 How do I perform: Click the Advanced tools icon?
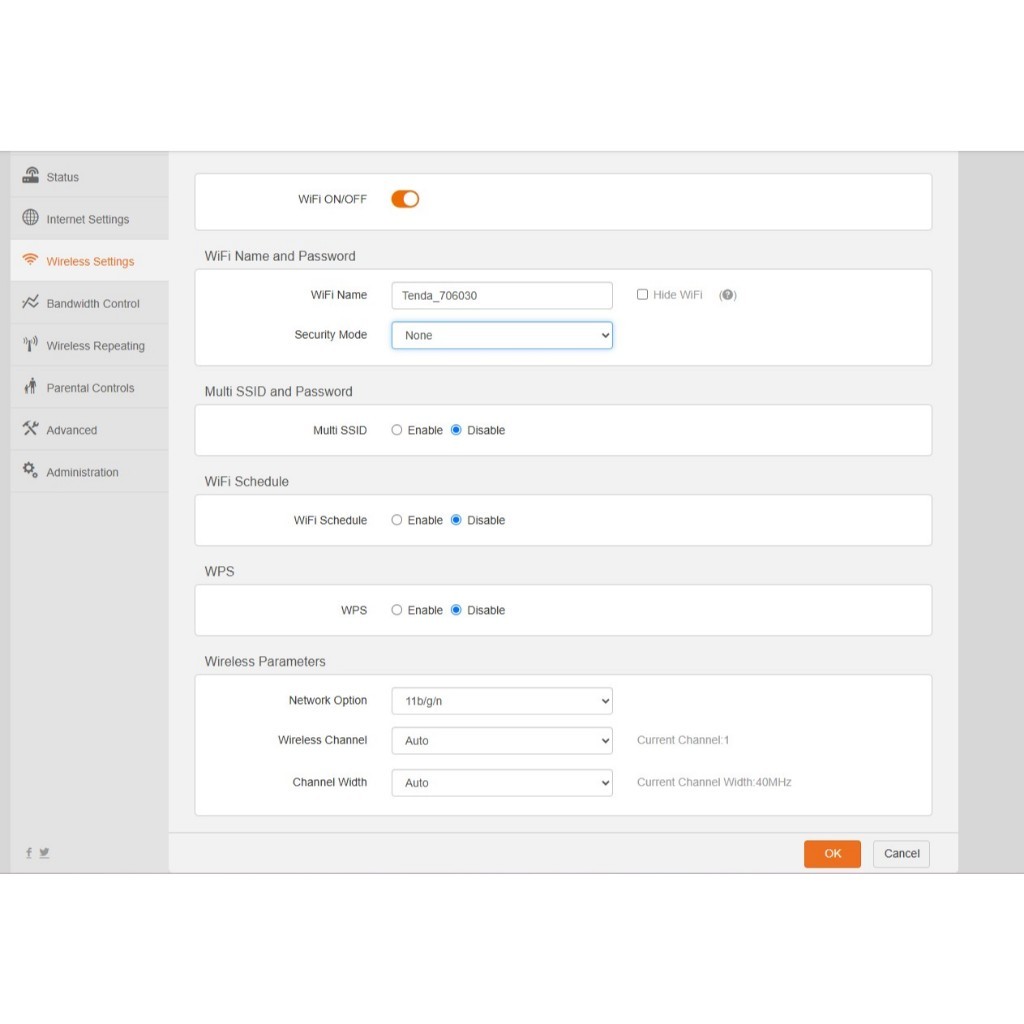(x=31, y=429)
